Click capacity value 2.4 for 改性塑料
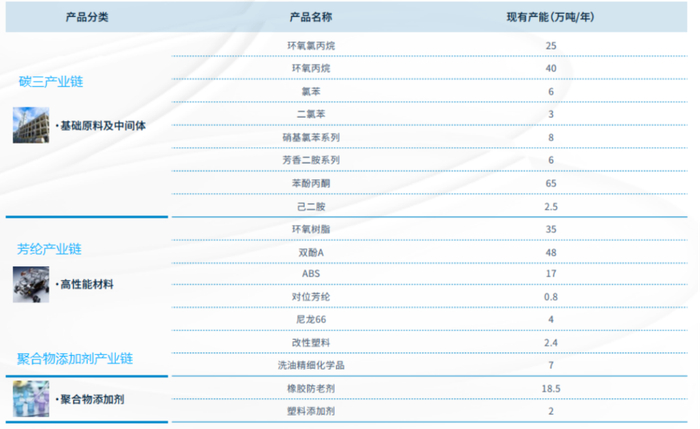The image size is (700, 429). point(551,343)
